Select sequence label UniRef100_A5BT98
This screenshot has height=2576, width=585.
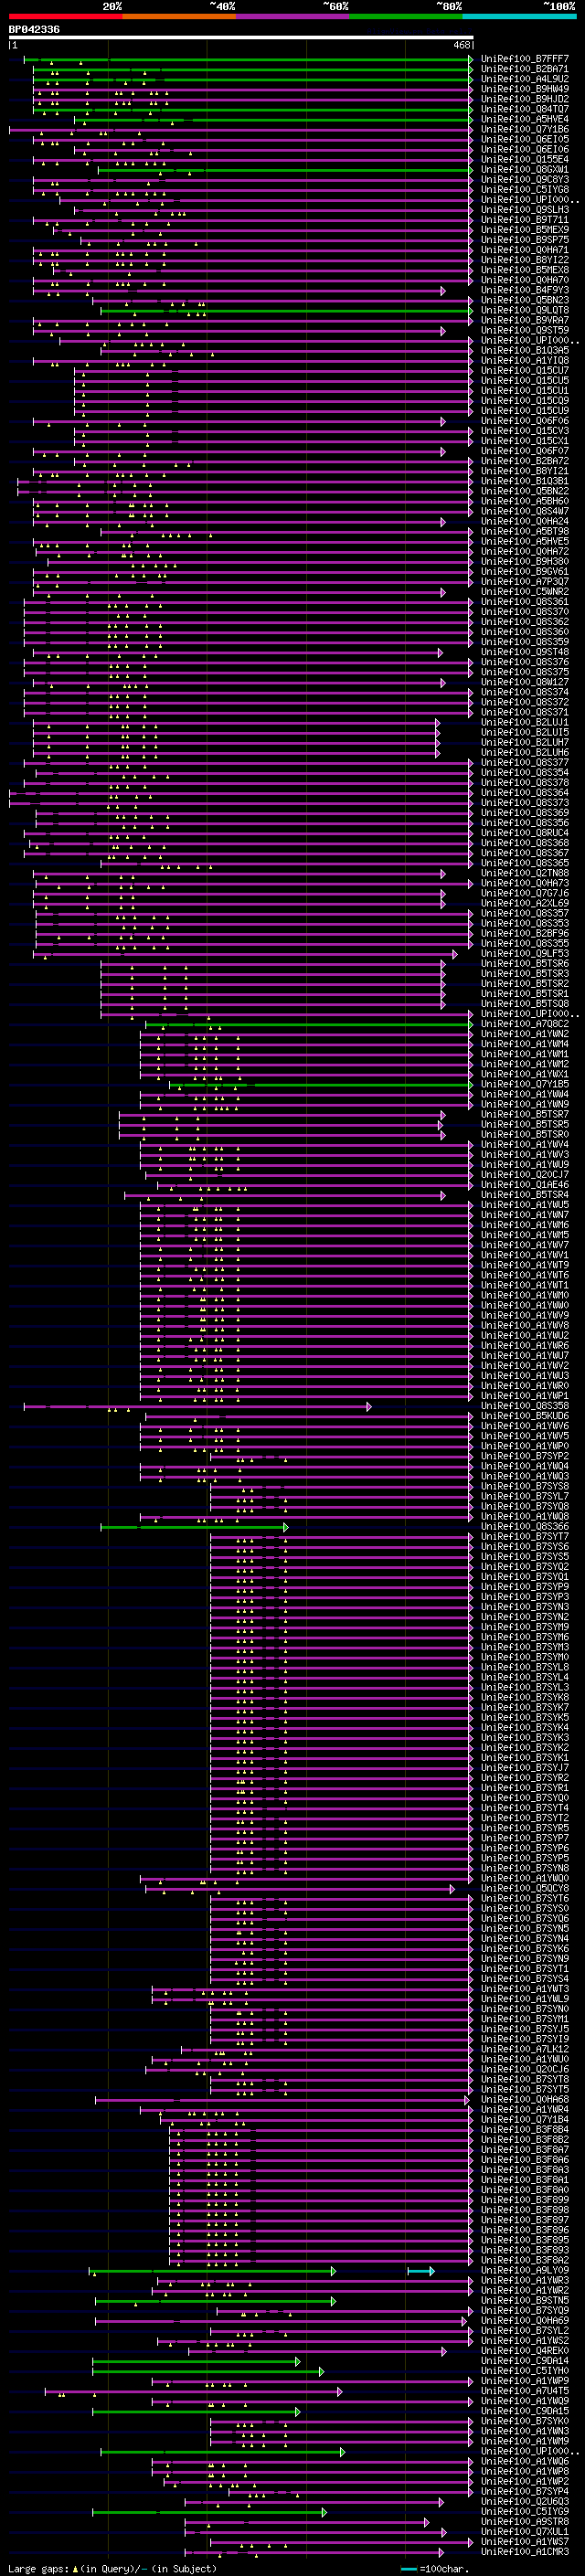point(525,532)
